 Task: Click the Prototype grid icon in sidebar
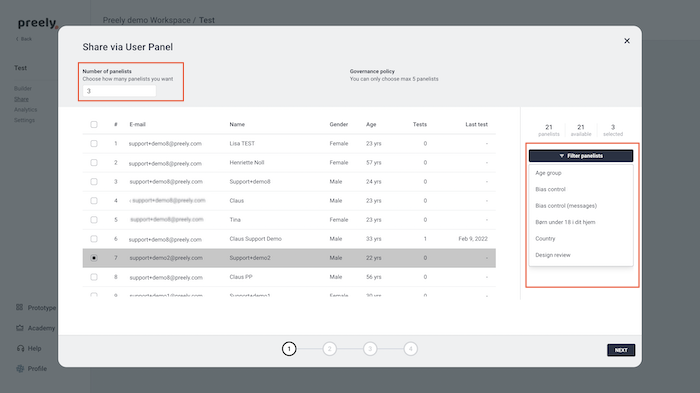[20, 307]
